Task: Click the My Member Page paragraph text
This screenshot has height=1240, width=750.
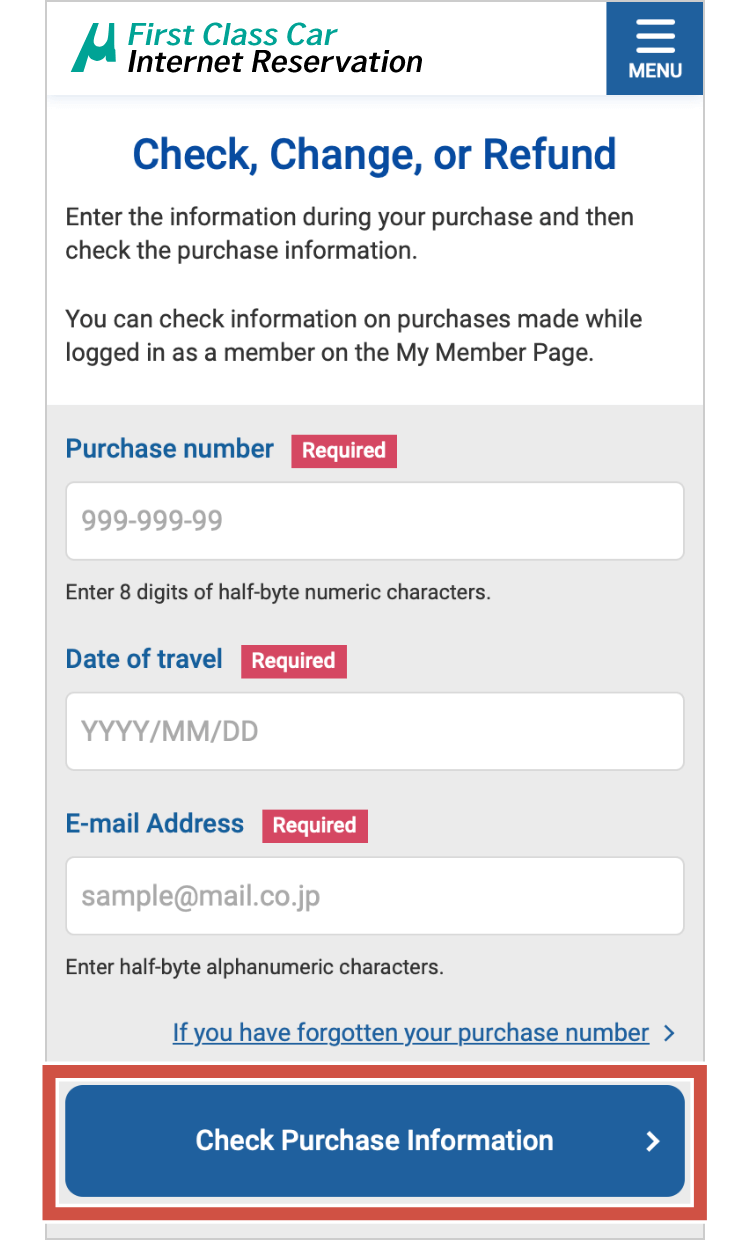Action: click(354, 337)
